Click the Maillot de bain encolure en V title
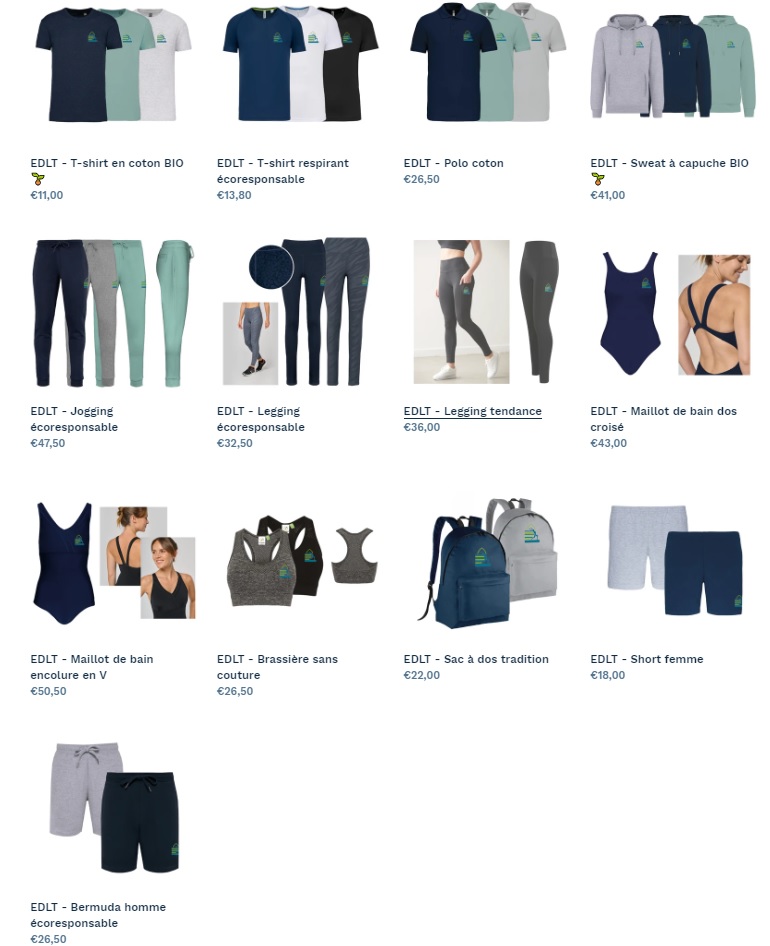The image size is (770, 946). 92,667
